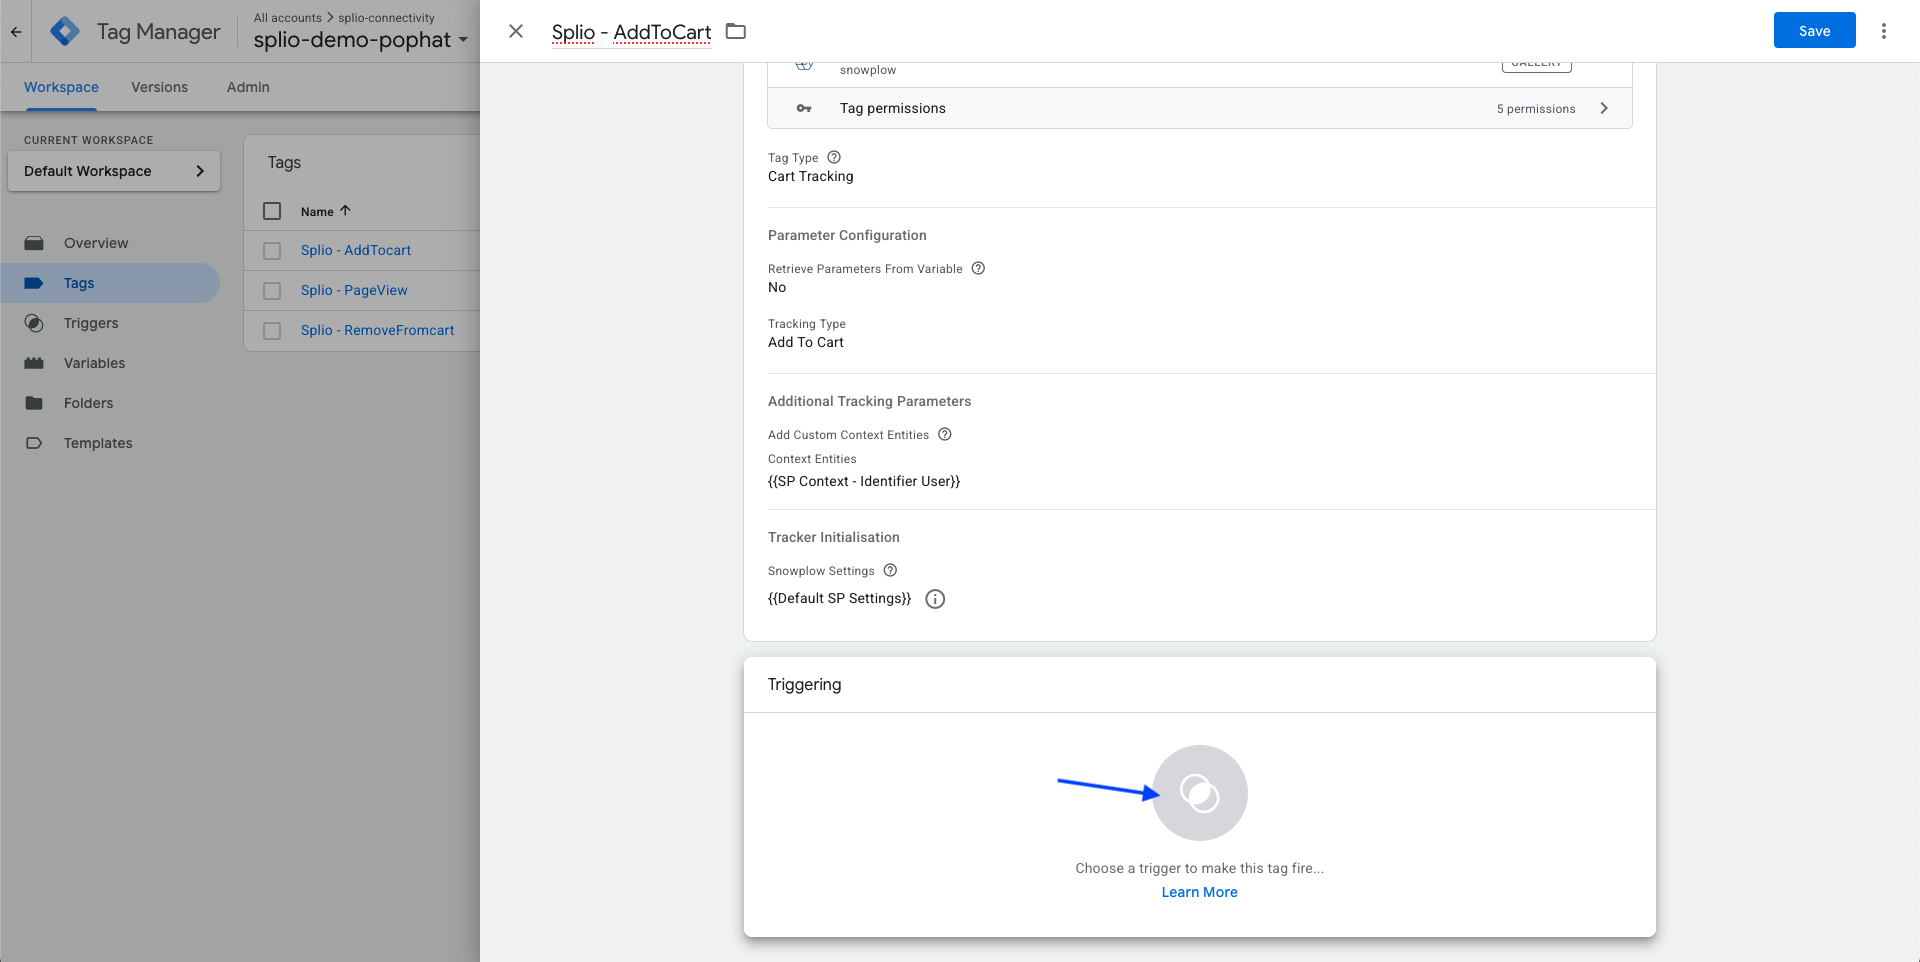This screenshot has width=1920, height=962.
Task: Click the Tag permissions key icon
Action: coord(804,108)
